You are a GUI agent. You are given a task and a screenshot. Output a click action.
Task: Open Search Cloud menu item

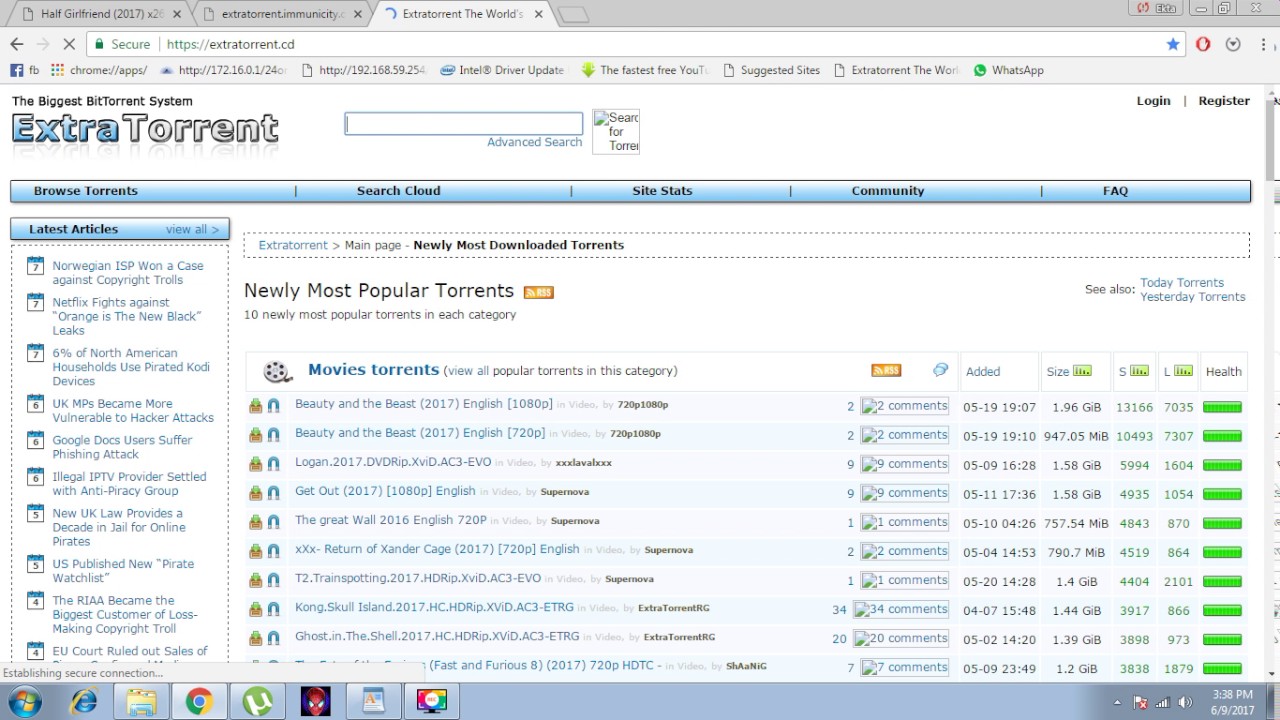[399, 191]
